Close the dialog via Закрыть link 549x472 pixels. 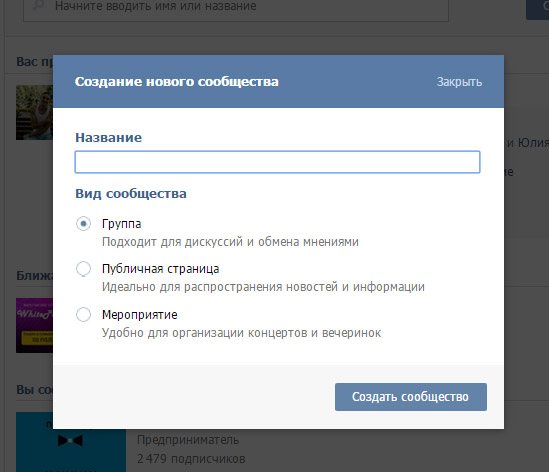click(459, 82)
